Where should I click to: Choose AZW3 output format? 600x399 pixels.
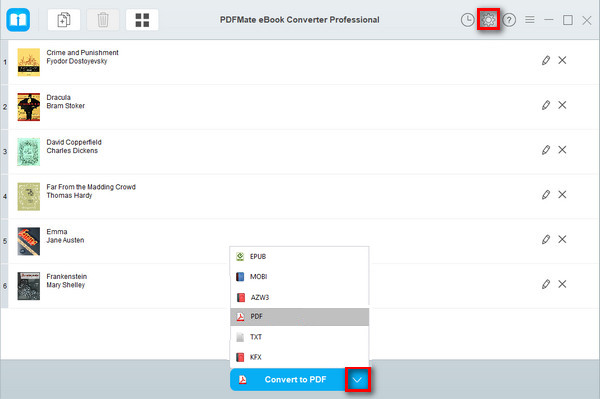pyautogui.click(x=299, y=297)
